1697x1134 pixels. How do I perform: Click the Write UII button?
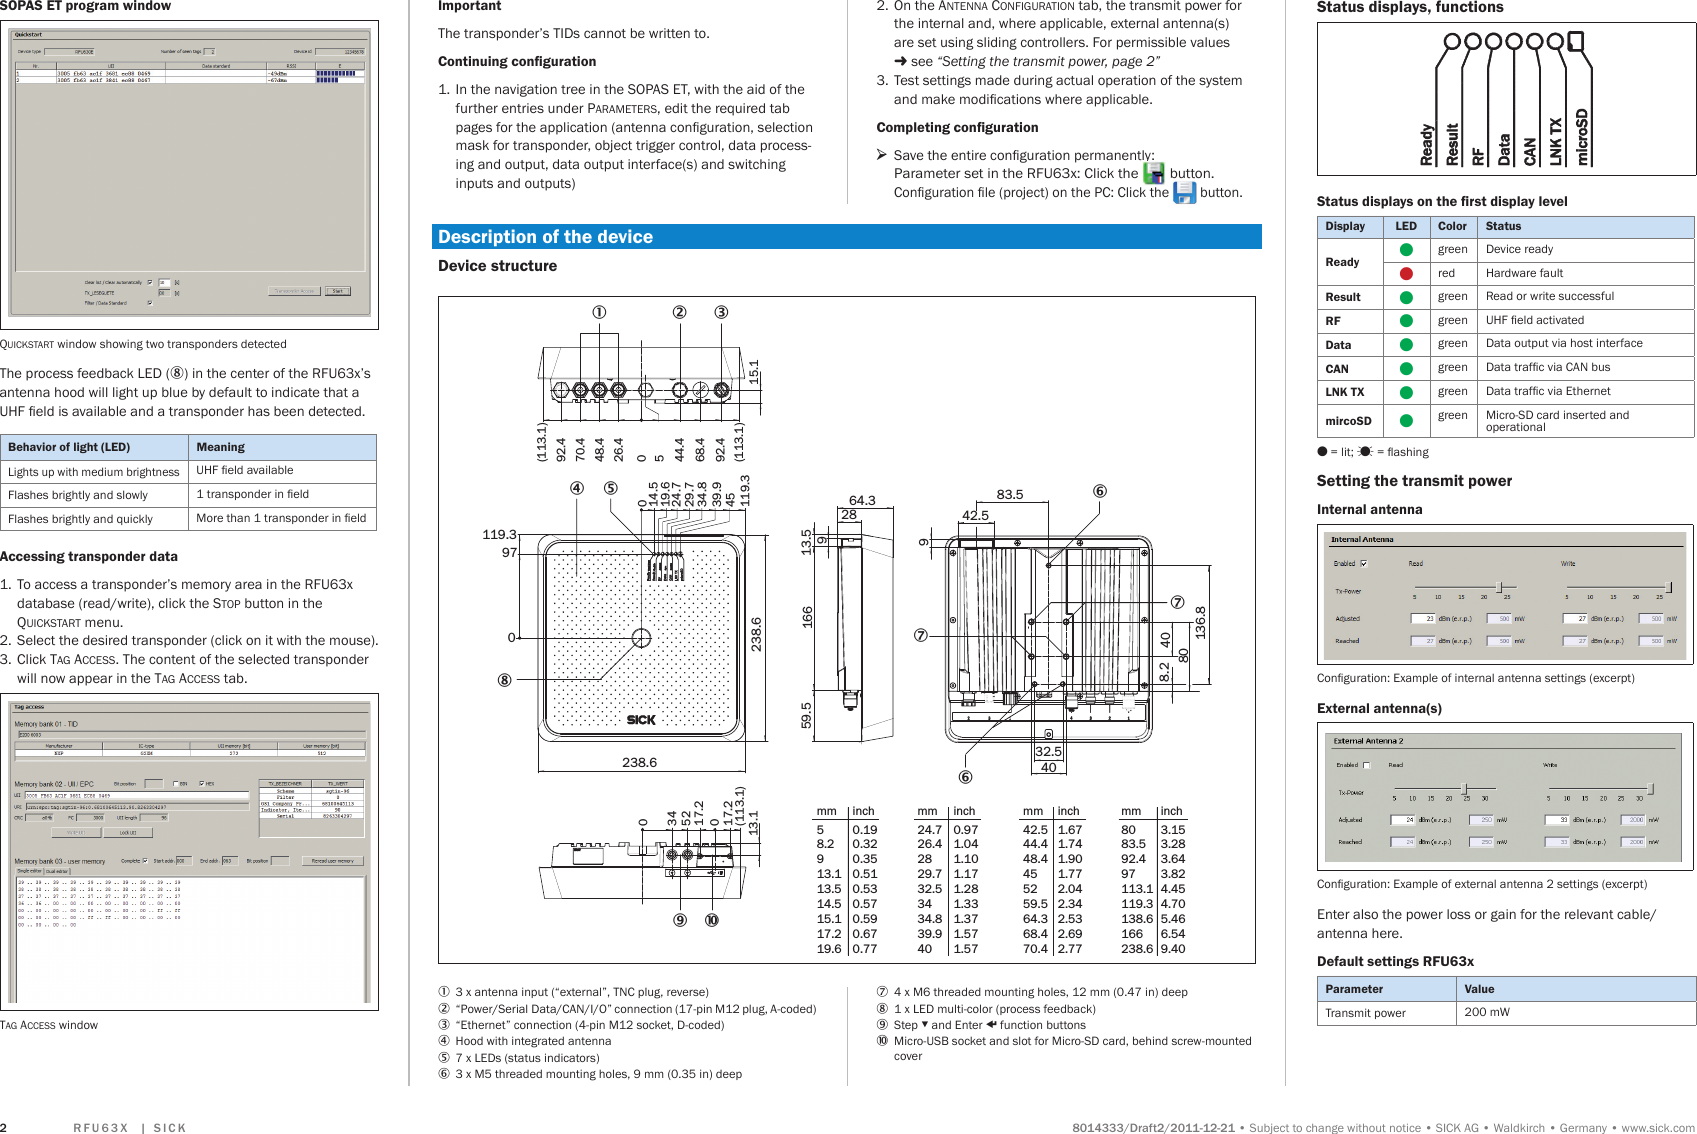[76, 832]
